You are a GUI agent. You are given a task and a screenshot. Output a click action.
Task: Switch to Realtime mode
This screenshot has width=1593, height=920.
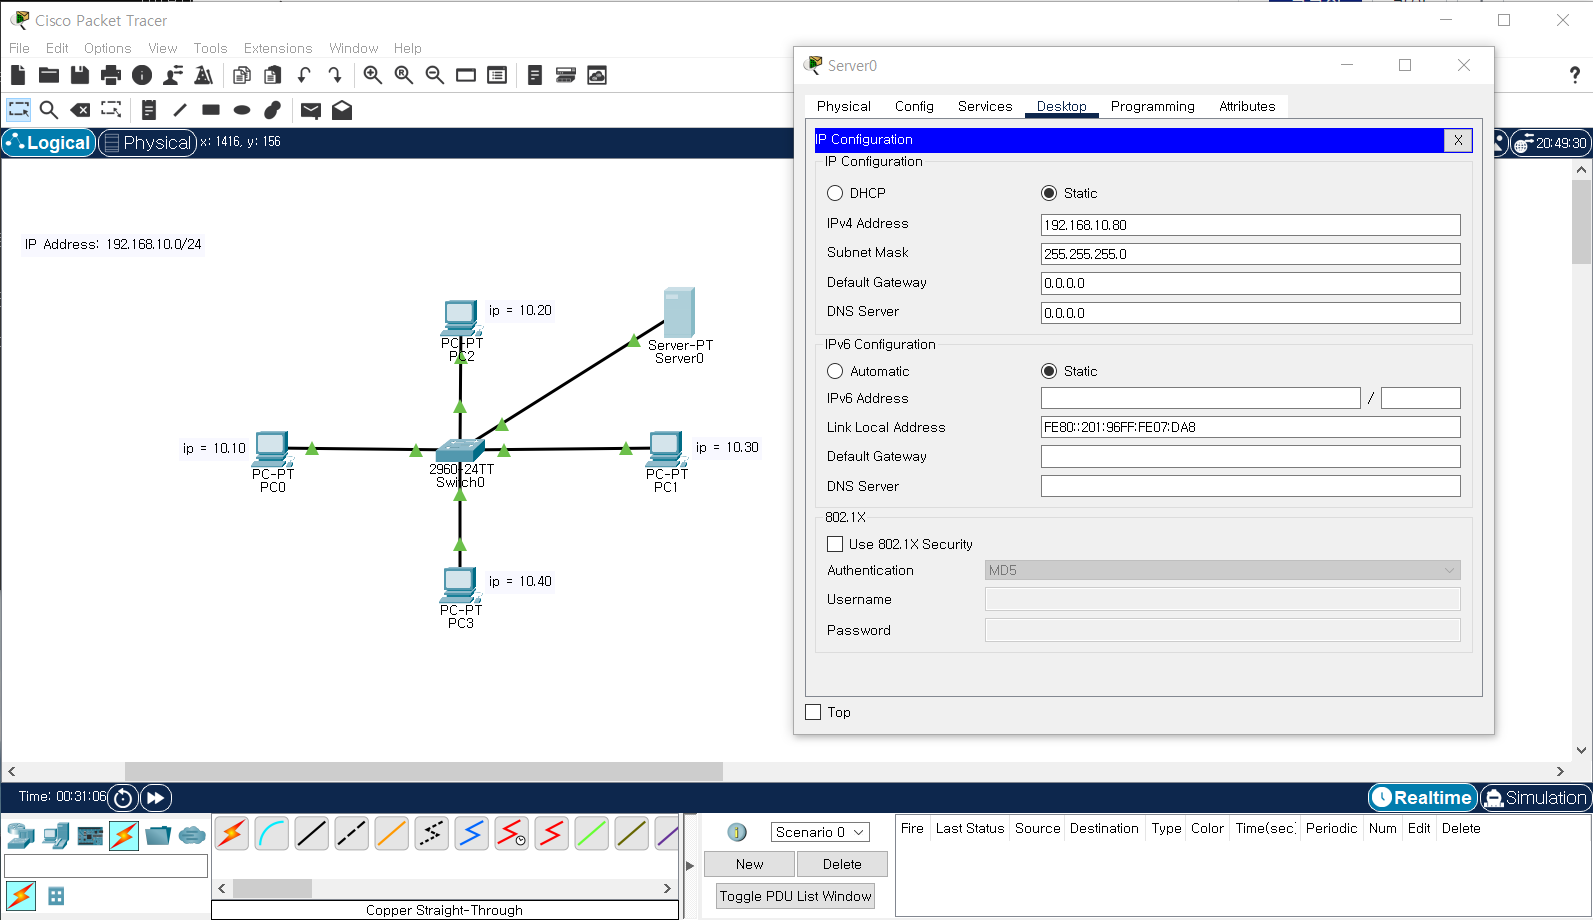tap(1423, 798)
